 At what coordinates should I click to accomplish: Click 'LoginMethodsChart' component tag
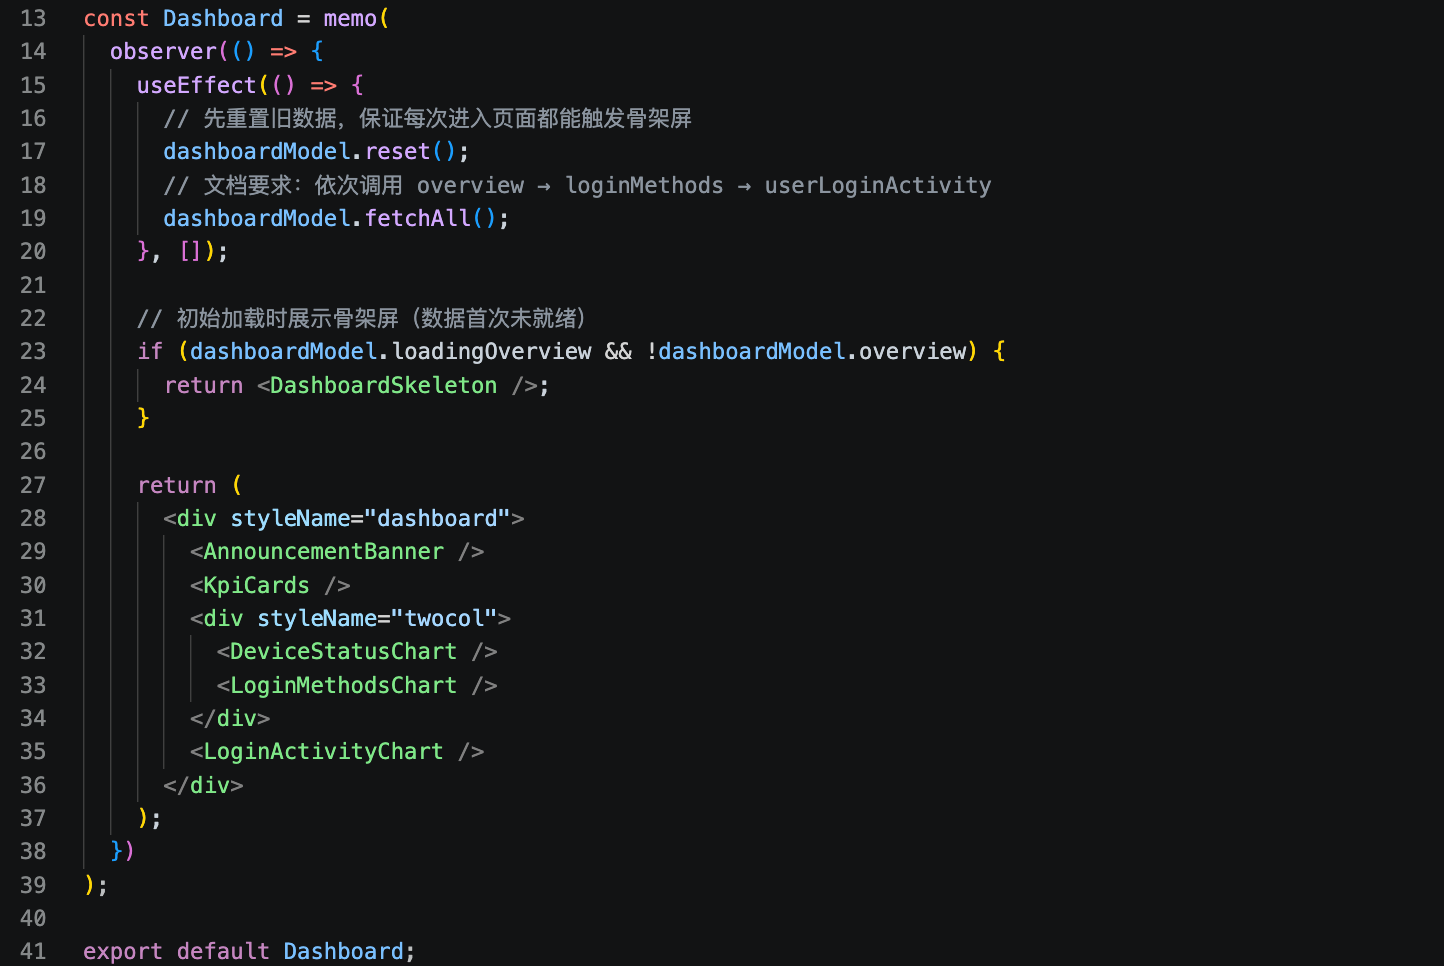pos(343,685)
